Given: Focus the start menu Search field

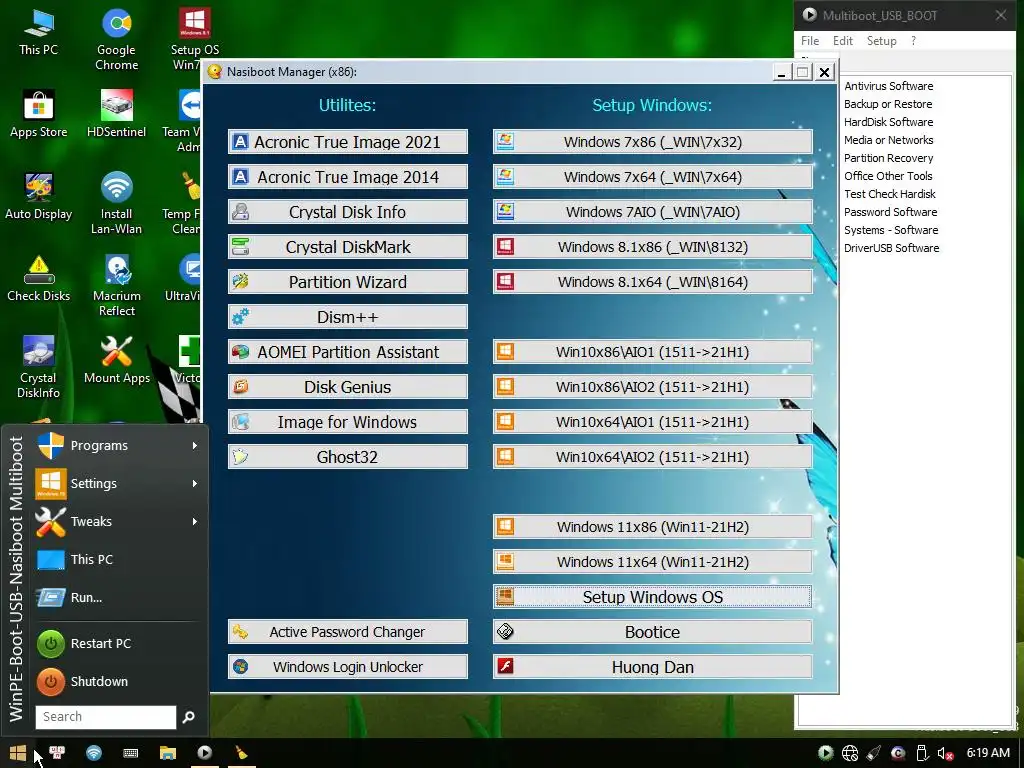Looking at the screenshot, I should pos(106,716).
